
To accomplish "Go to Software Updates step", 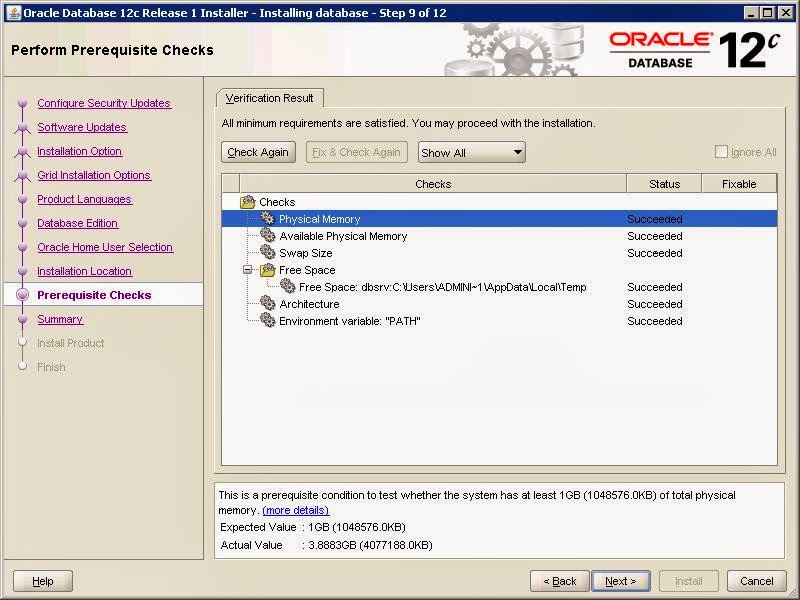I will pyautogui.click(x=82, y=127).
